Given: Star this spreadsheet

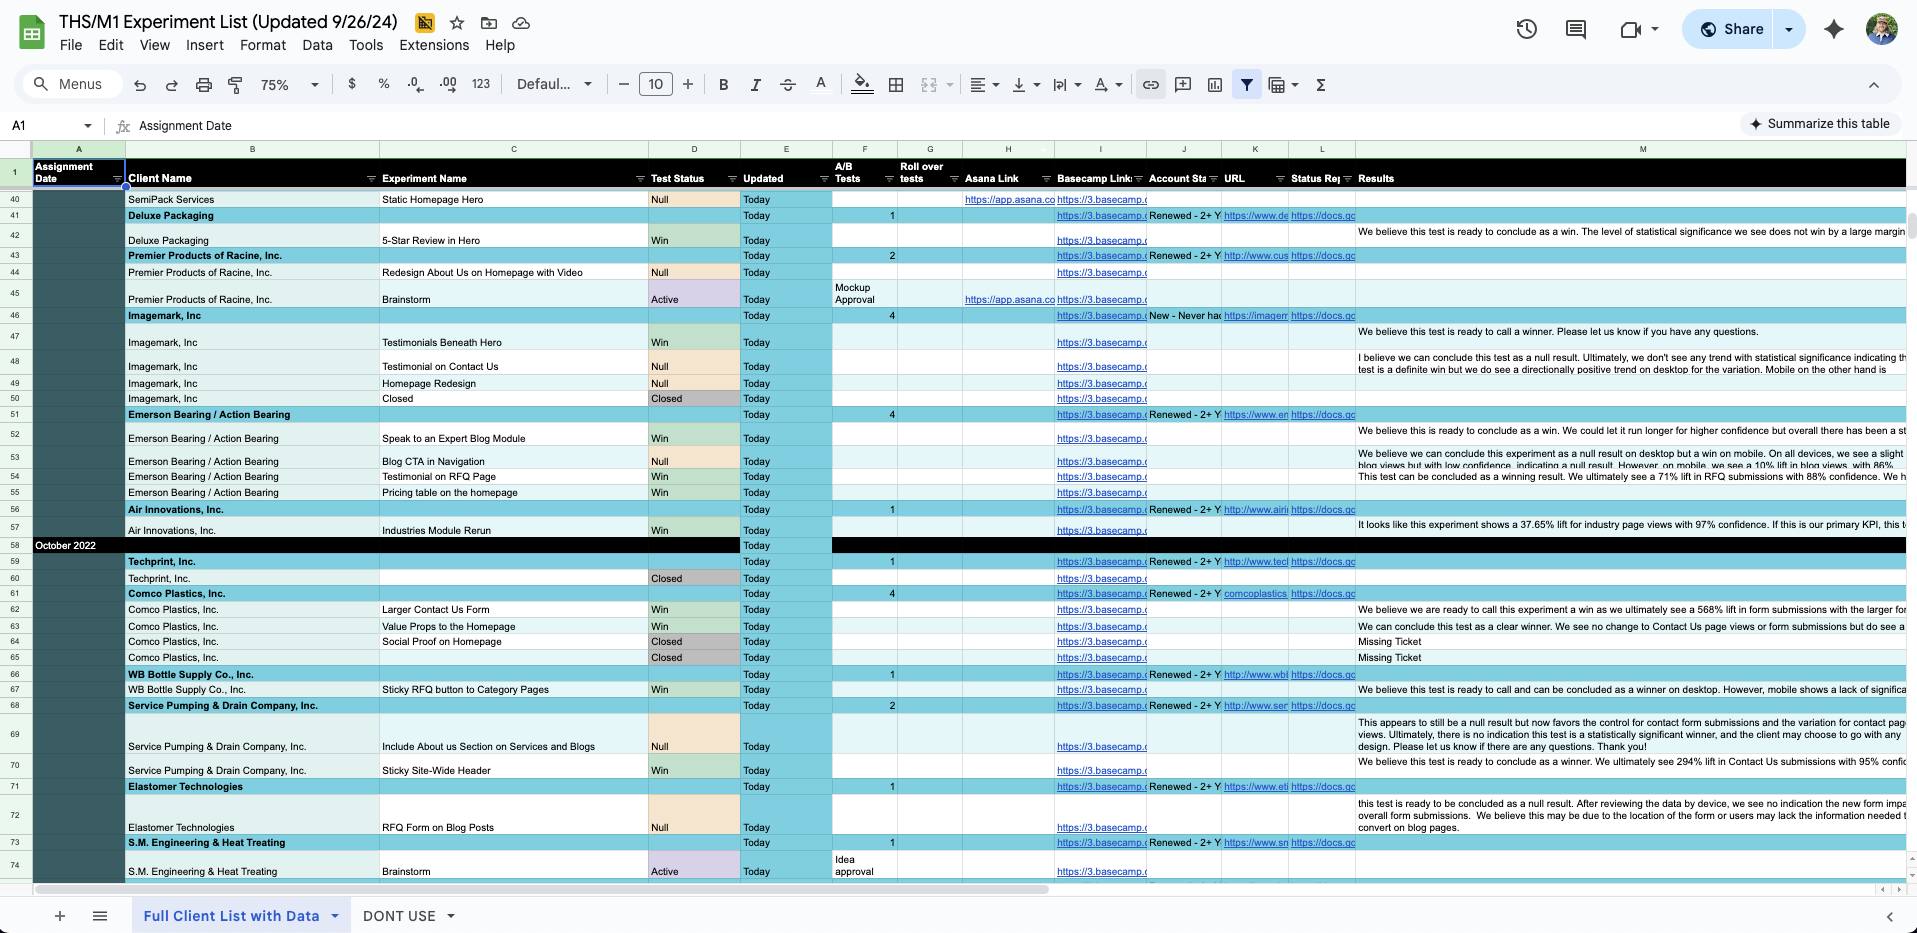Looking at the screenshot, I should point(457,22).
